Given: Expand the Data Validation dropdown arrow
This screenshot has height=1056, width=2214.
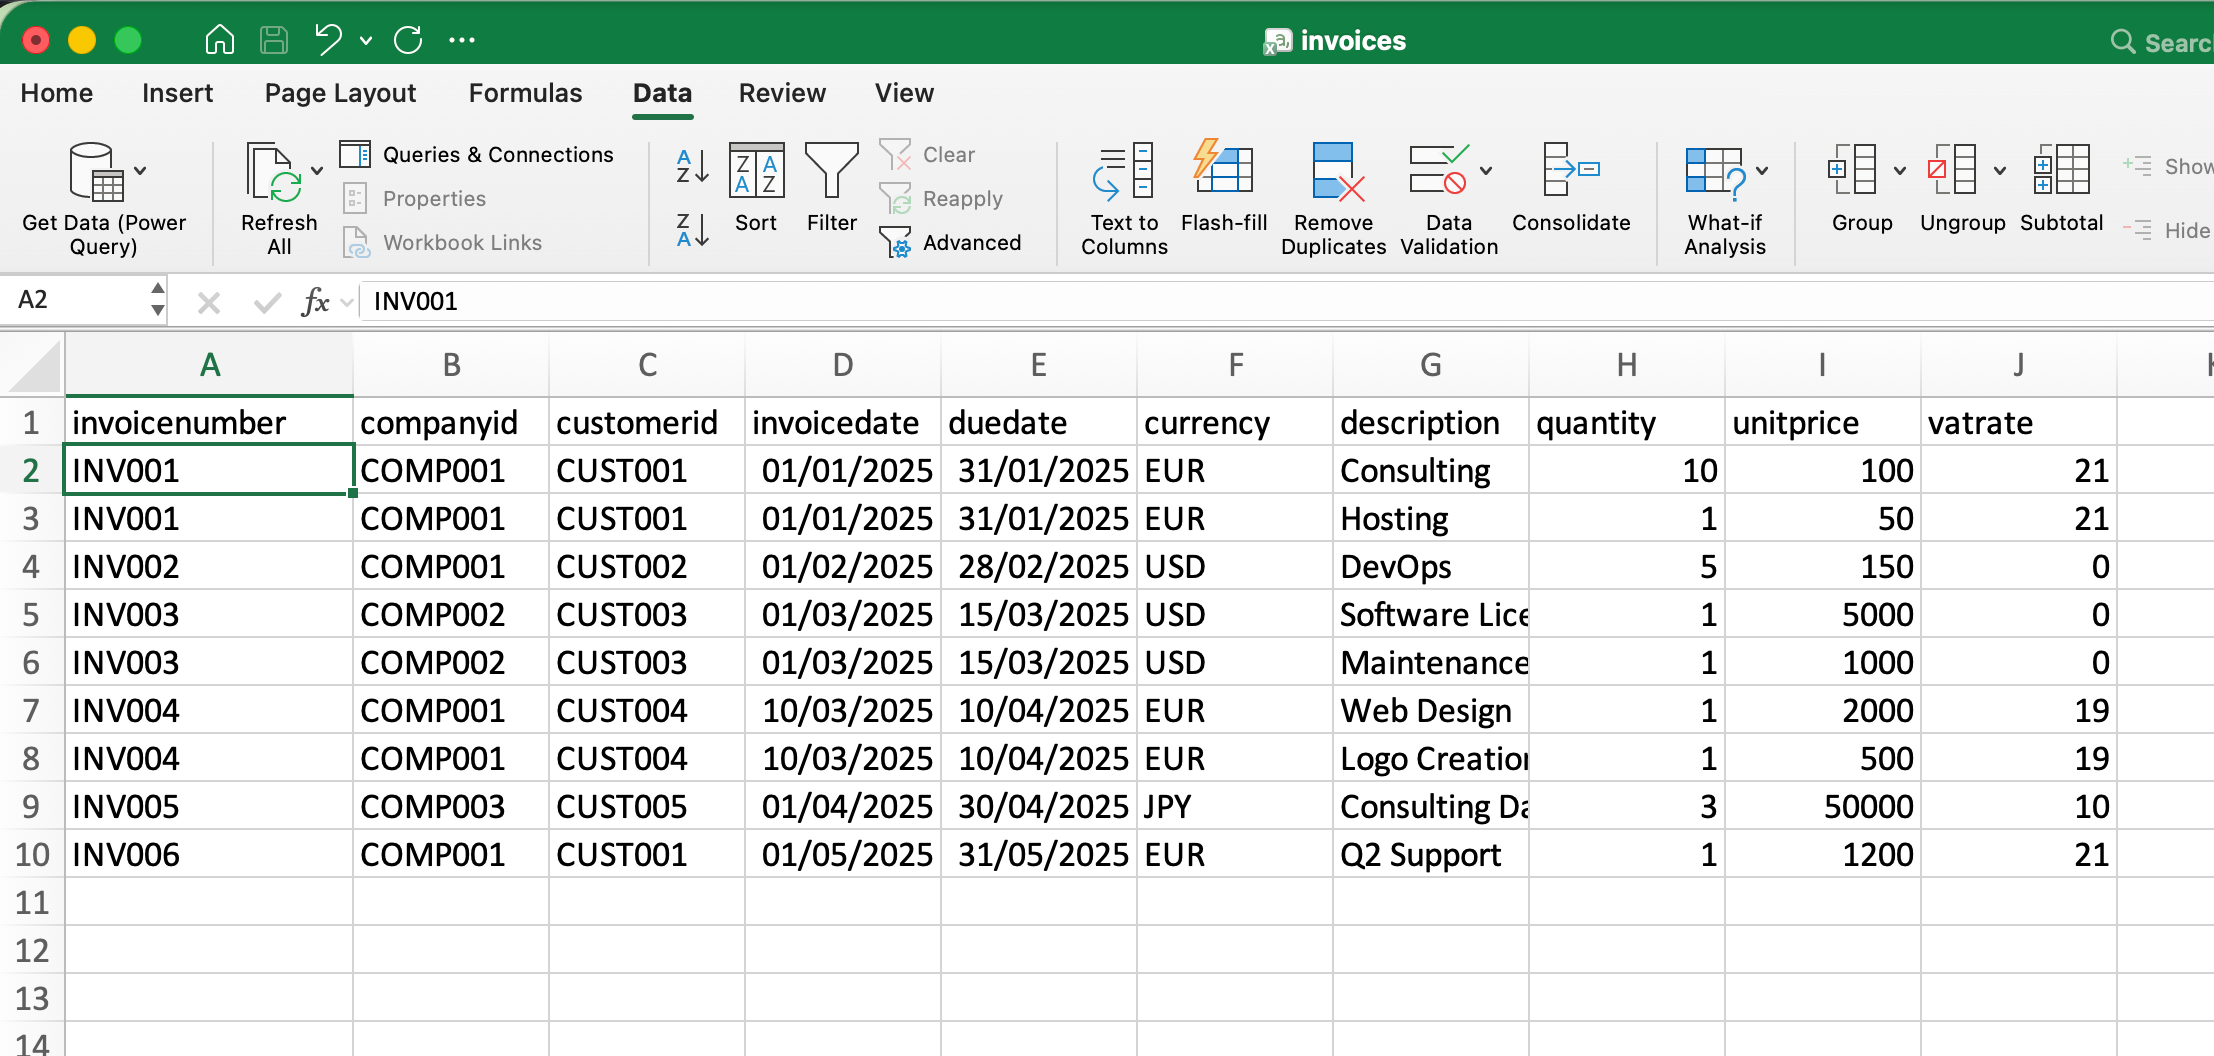Looking at the screenshot, I should point(1486,170).
